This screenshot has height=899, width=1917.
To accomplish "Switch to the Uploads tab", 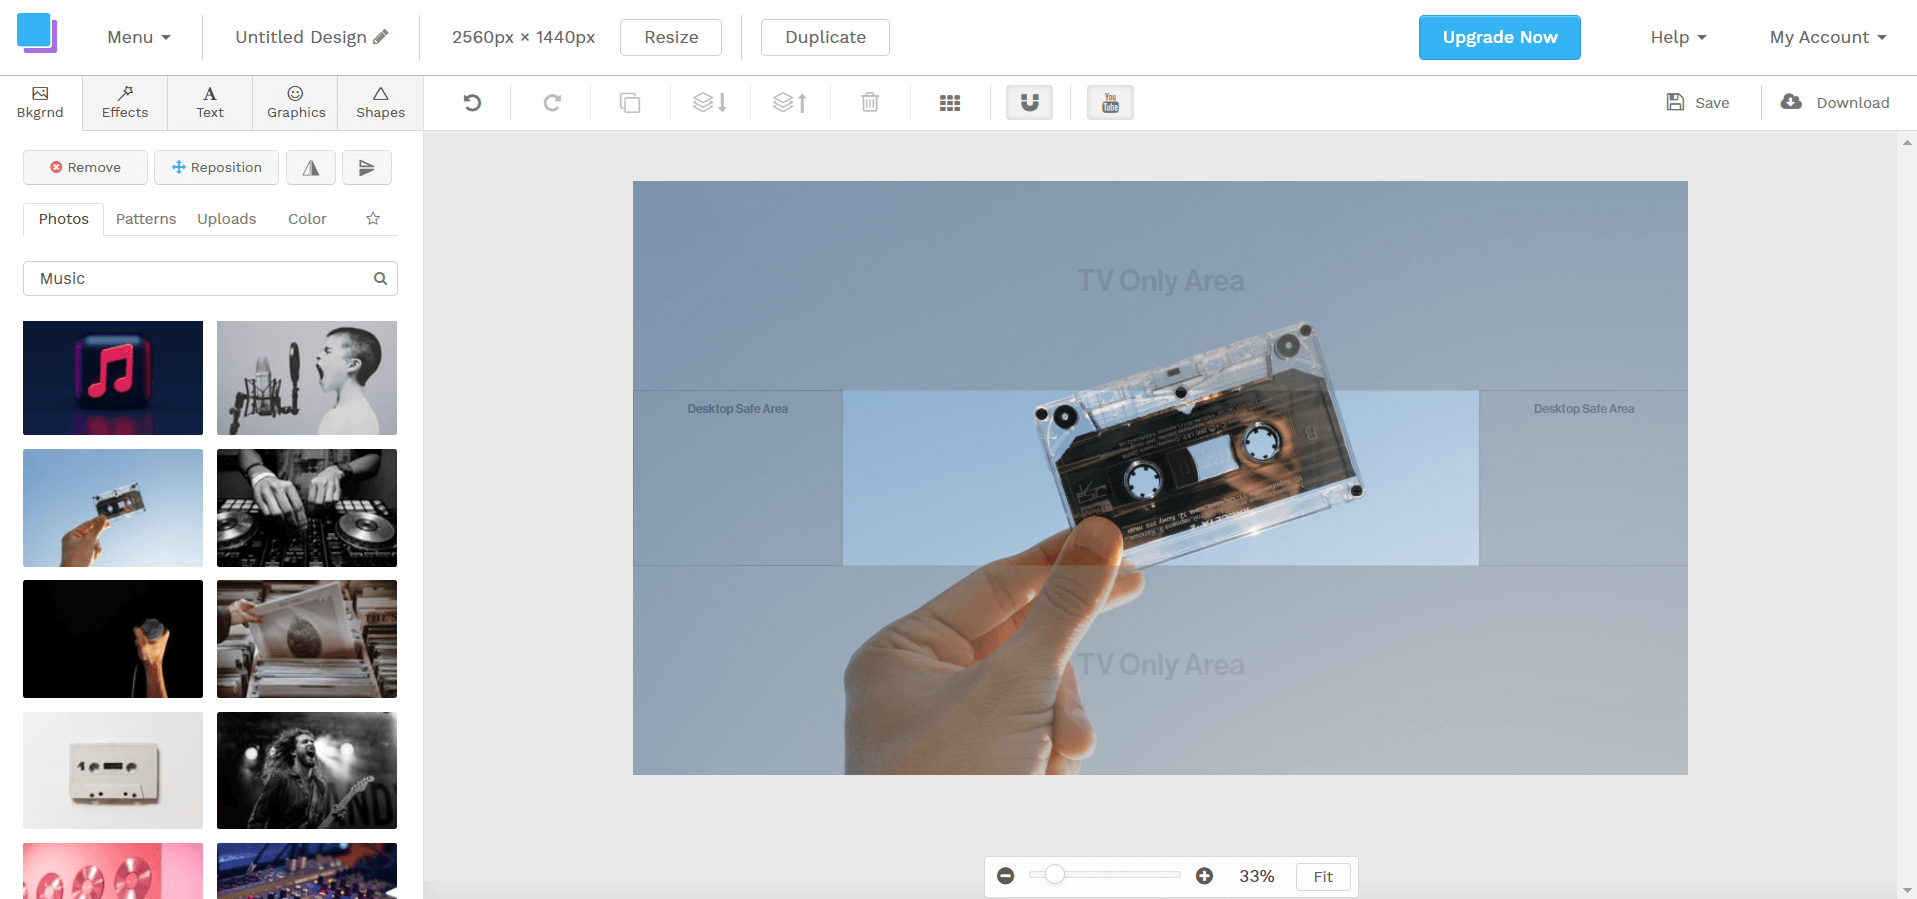I will click(x=227, y=219).
